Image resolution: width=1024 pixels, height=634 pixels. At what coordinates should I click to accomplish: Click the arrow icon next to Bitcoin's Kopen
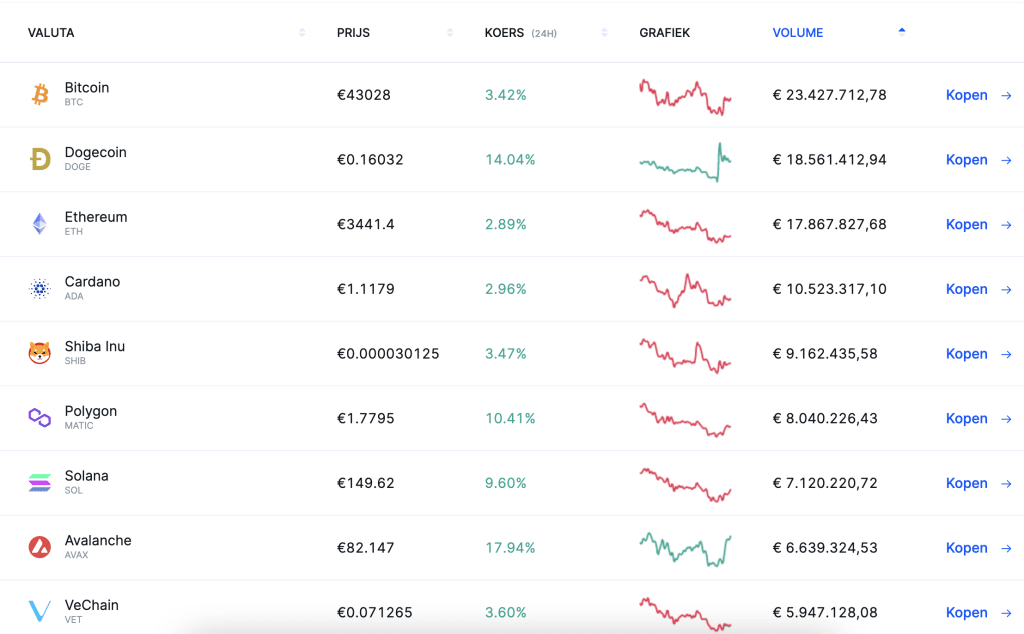1006,95
